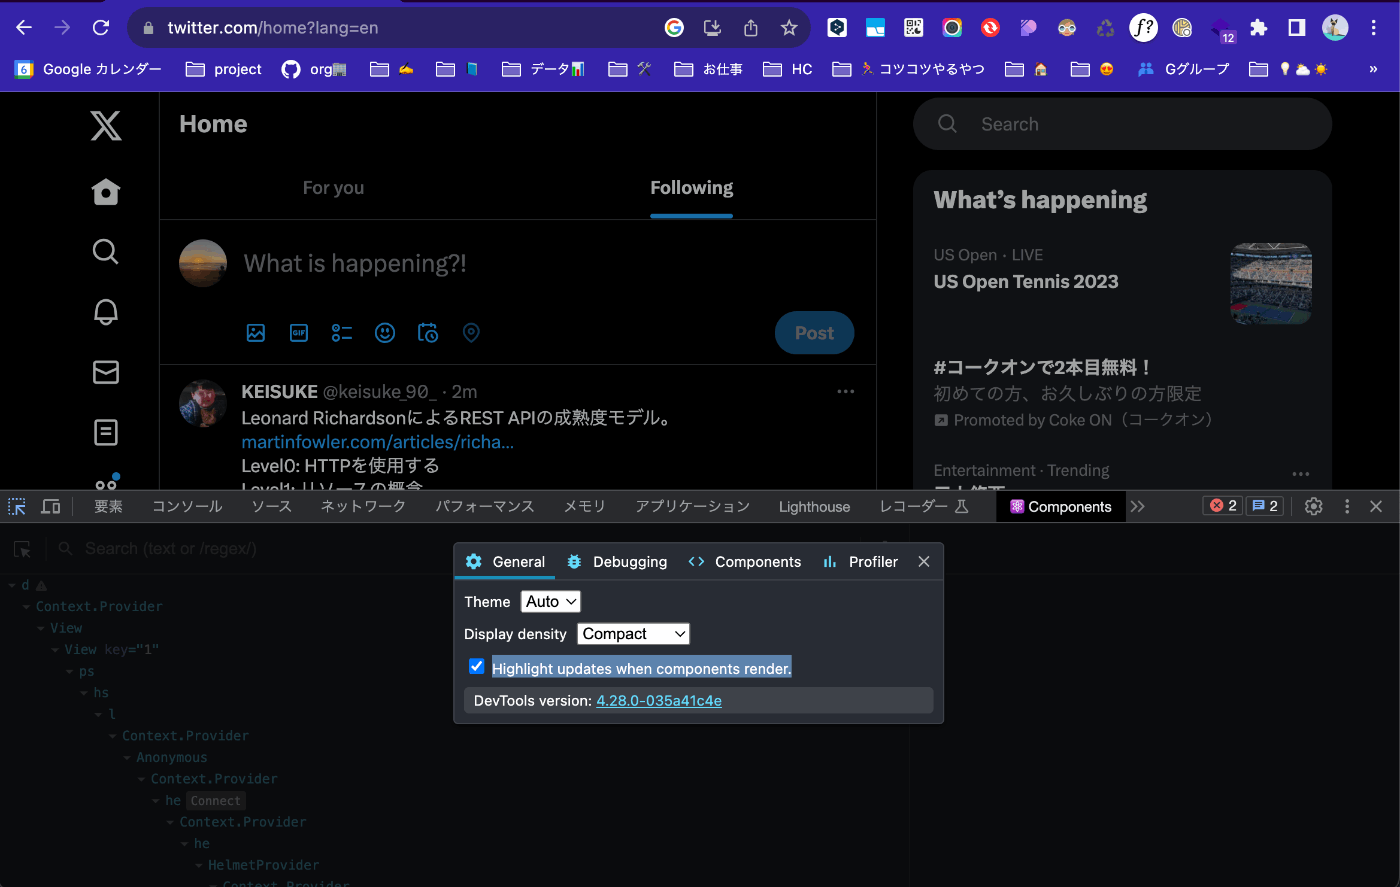Open DevTools settings gear
This screenshot has width=1400, height=887.
pos(1314,506)
